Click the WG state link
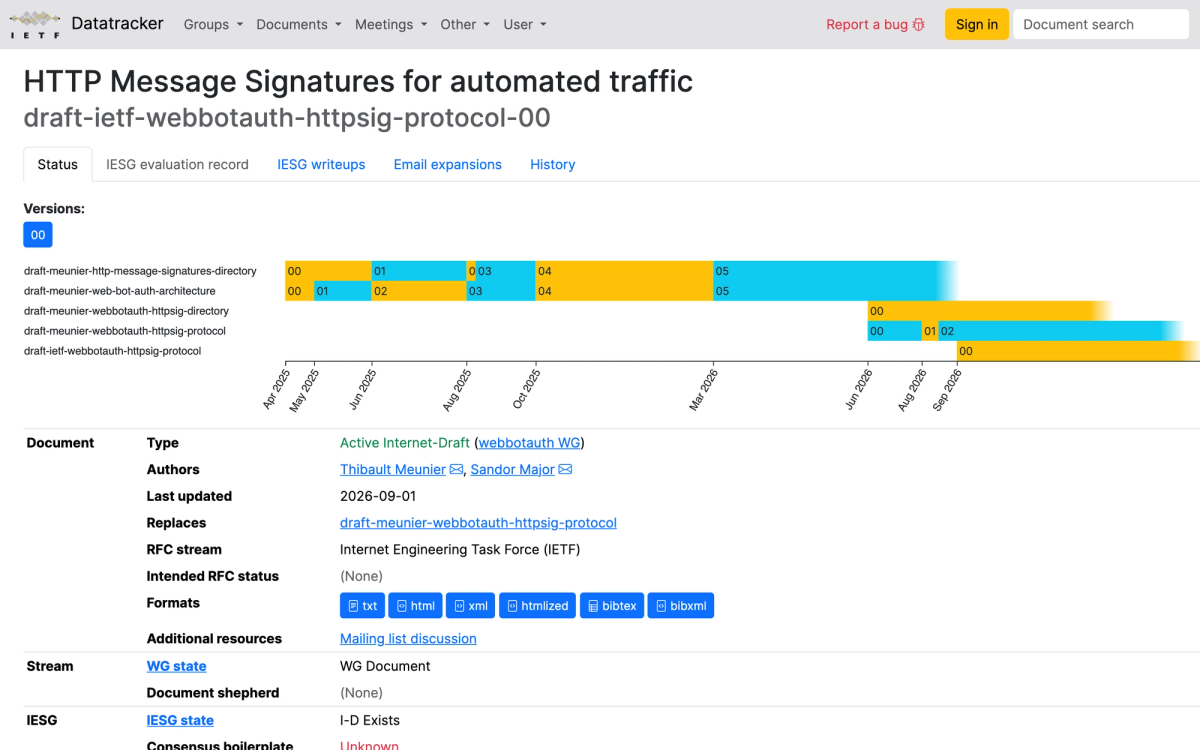The width and height of the screenshot is (1200, 750). point(177,666)
